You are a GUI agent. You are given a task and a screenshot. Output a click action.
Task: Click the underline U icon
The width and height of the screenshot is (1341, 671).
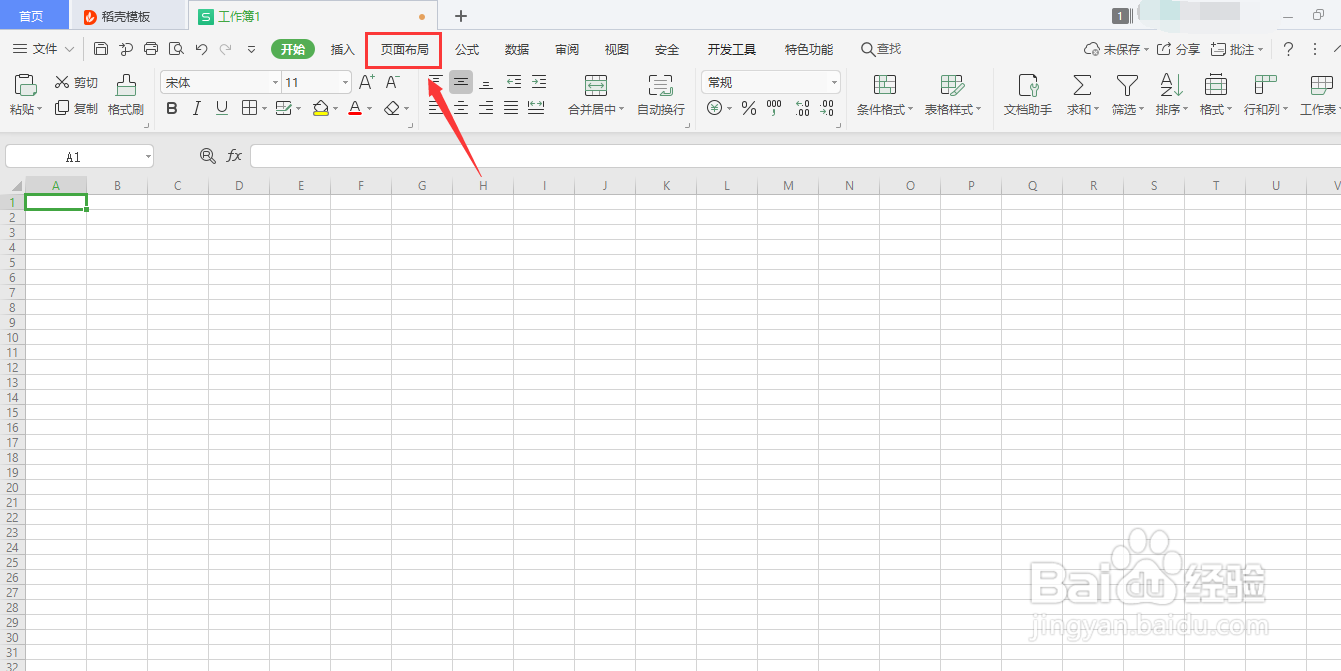click(221, 109)
